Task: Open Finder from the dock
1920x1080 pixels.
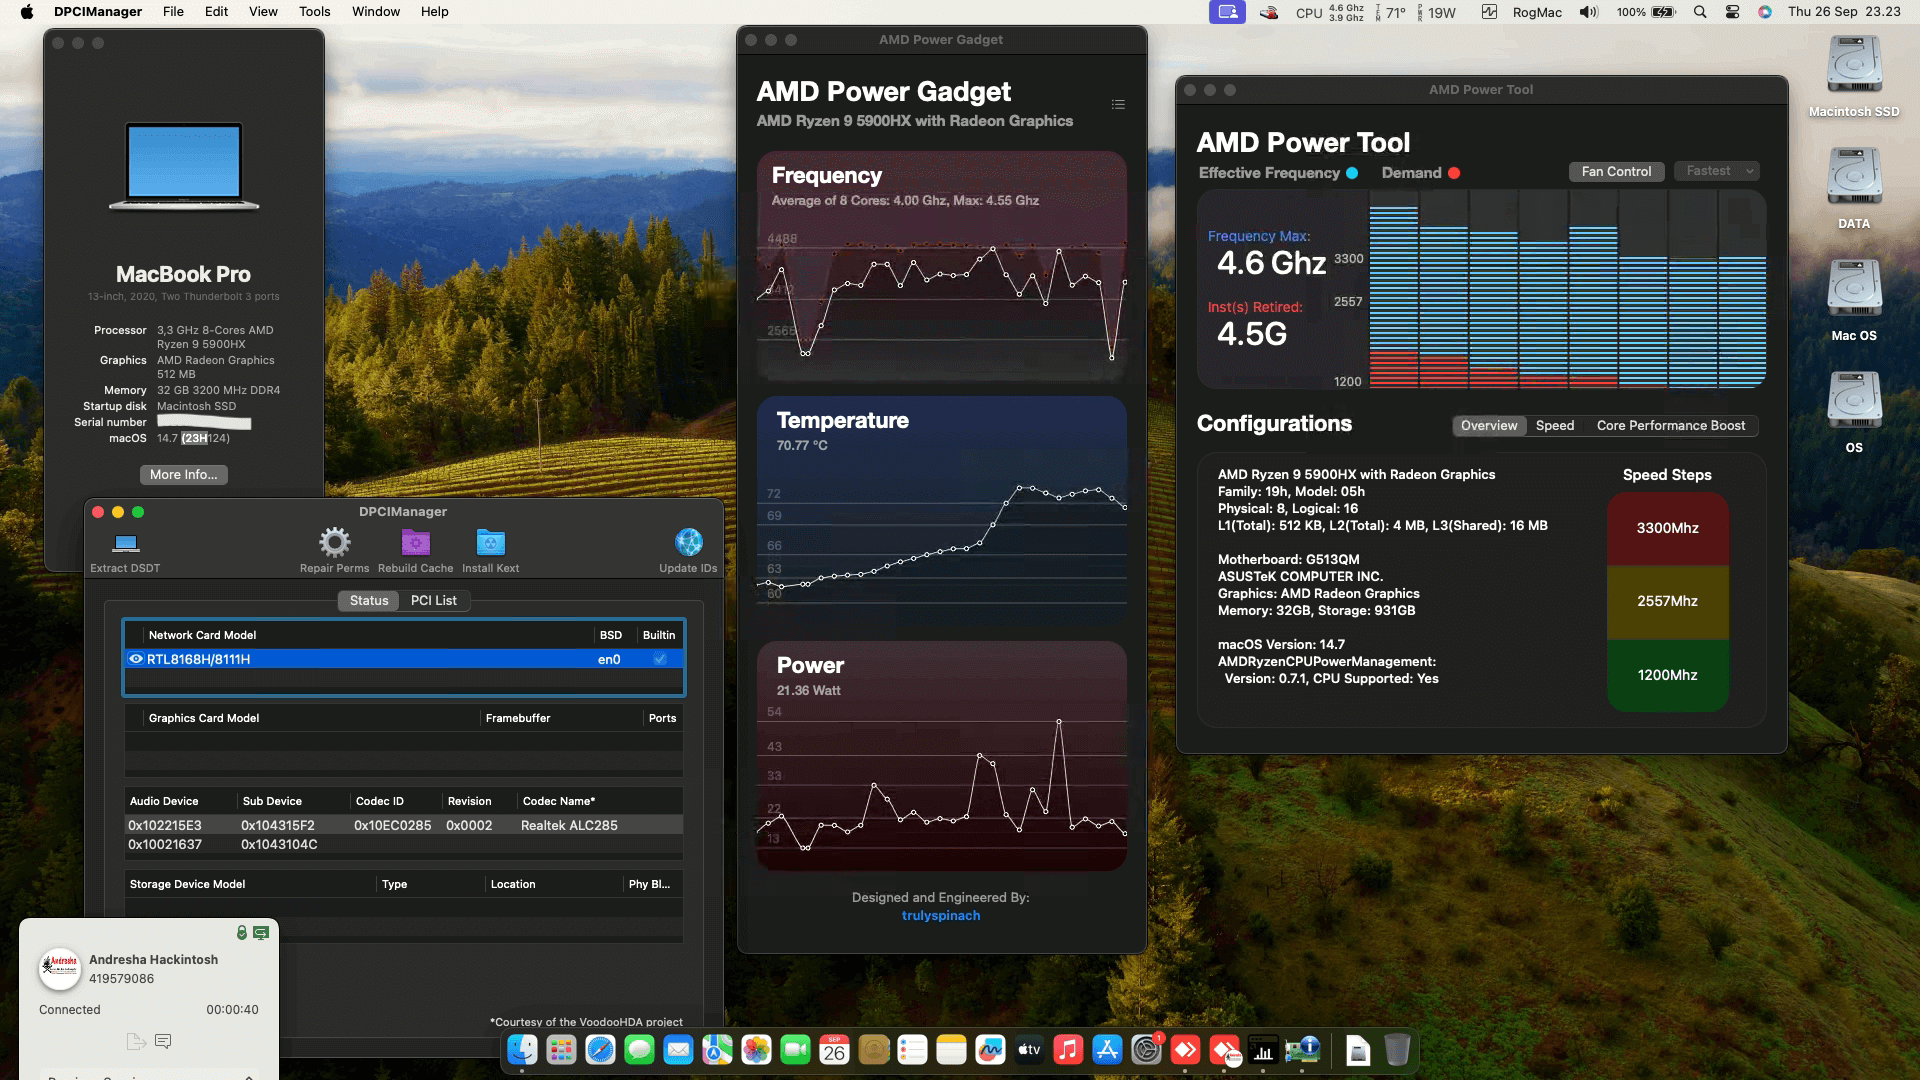Action: point(522,1050)
